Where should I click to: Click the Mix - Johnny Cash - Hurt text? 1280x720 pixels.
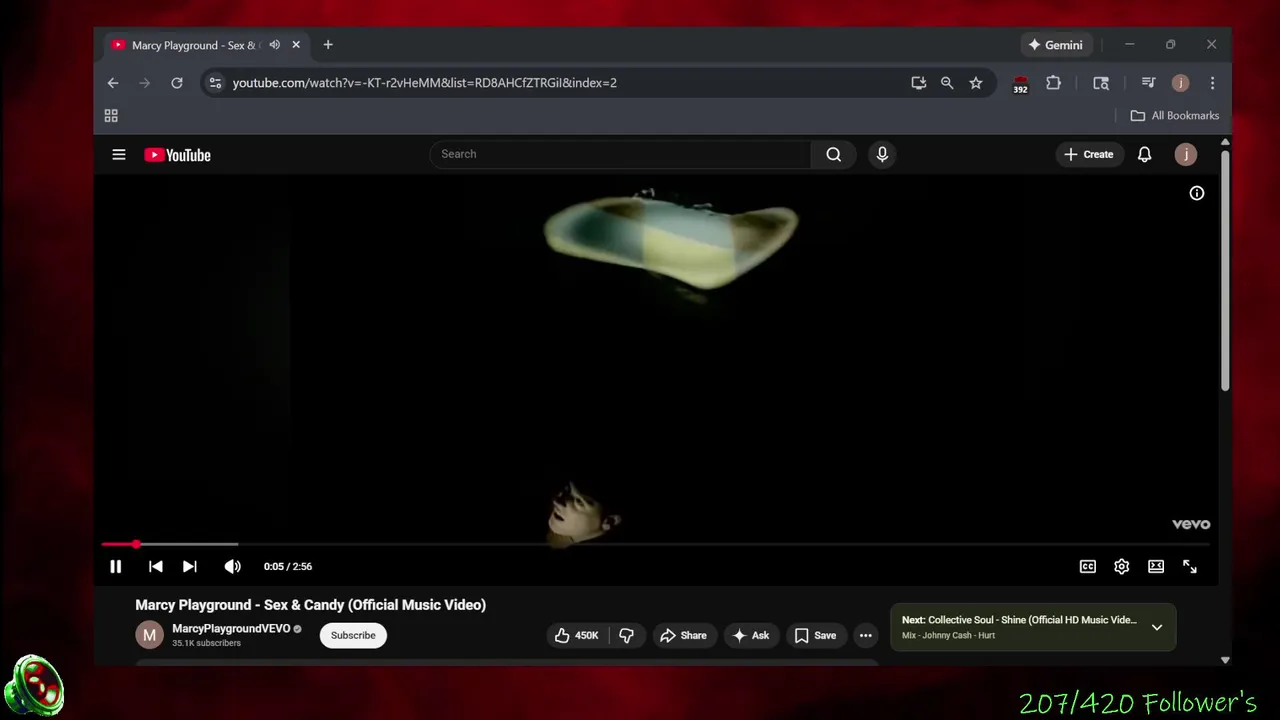click(948, 635)
